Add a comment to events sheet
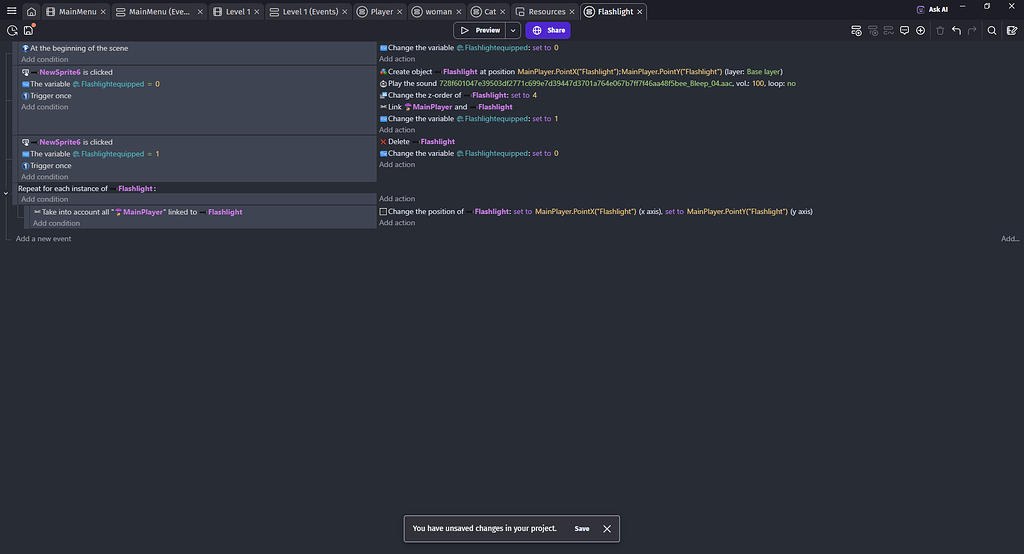1024x554 pixels. tap(904, 31)
